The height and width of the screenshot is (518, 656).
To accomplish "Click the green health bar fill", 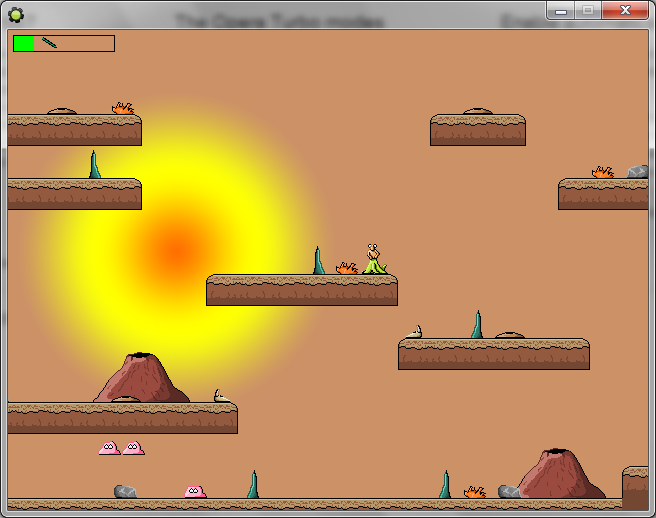I will [24, 43].
